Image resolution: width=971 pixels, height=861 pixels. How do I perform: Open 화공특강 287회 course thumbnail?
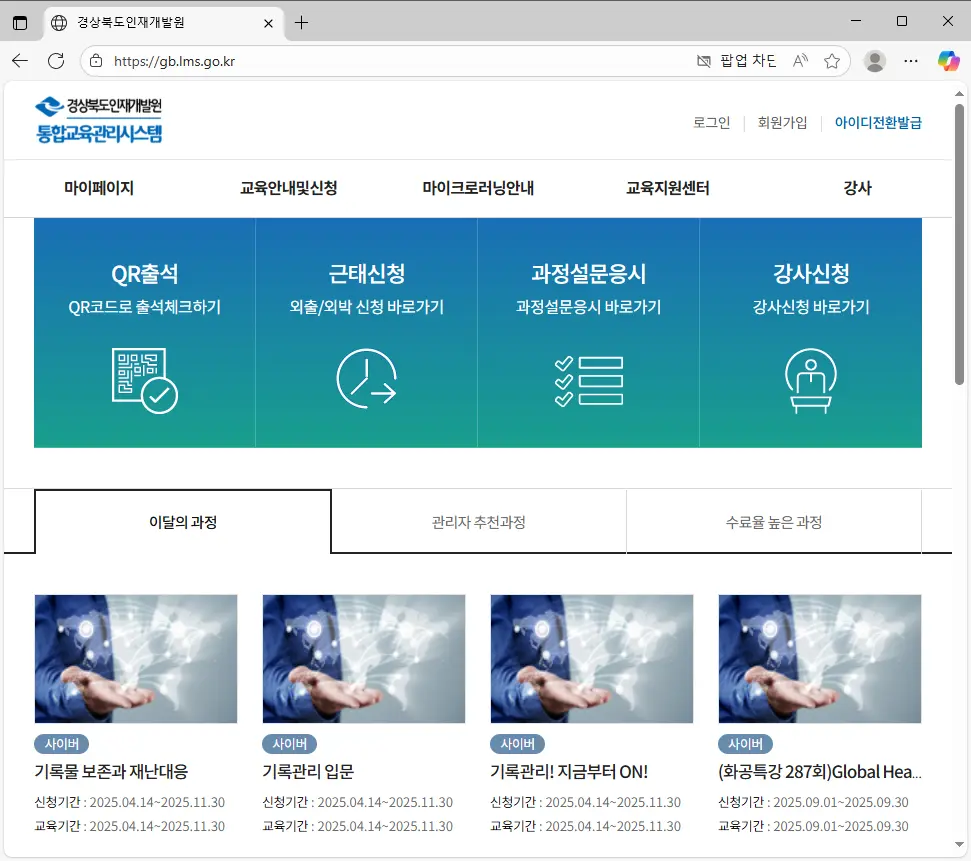tap(819, 659)
